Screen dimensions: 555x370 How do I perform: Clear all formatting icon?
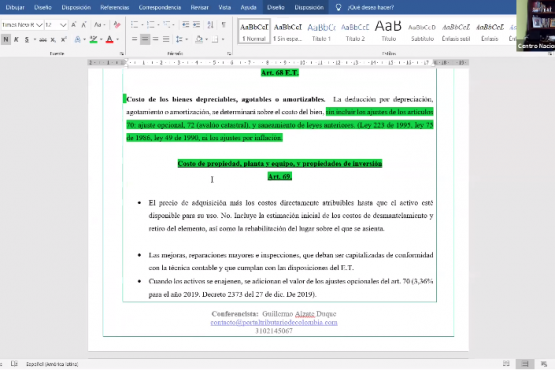tap(117, 24)
